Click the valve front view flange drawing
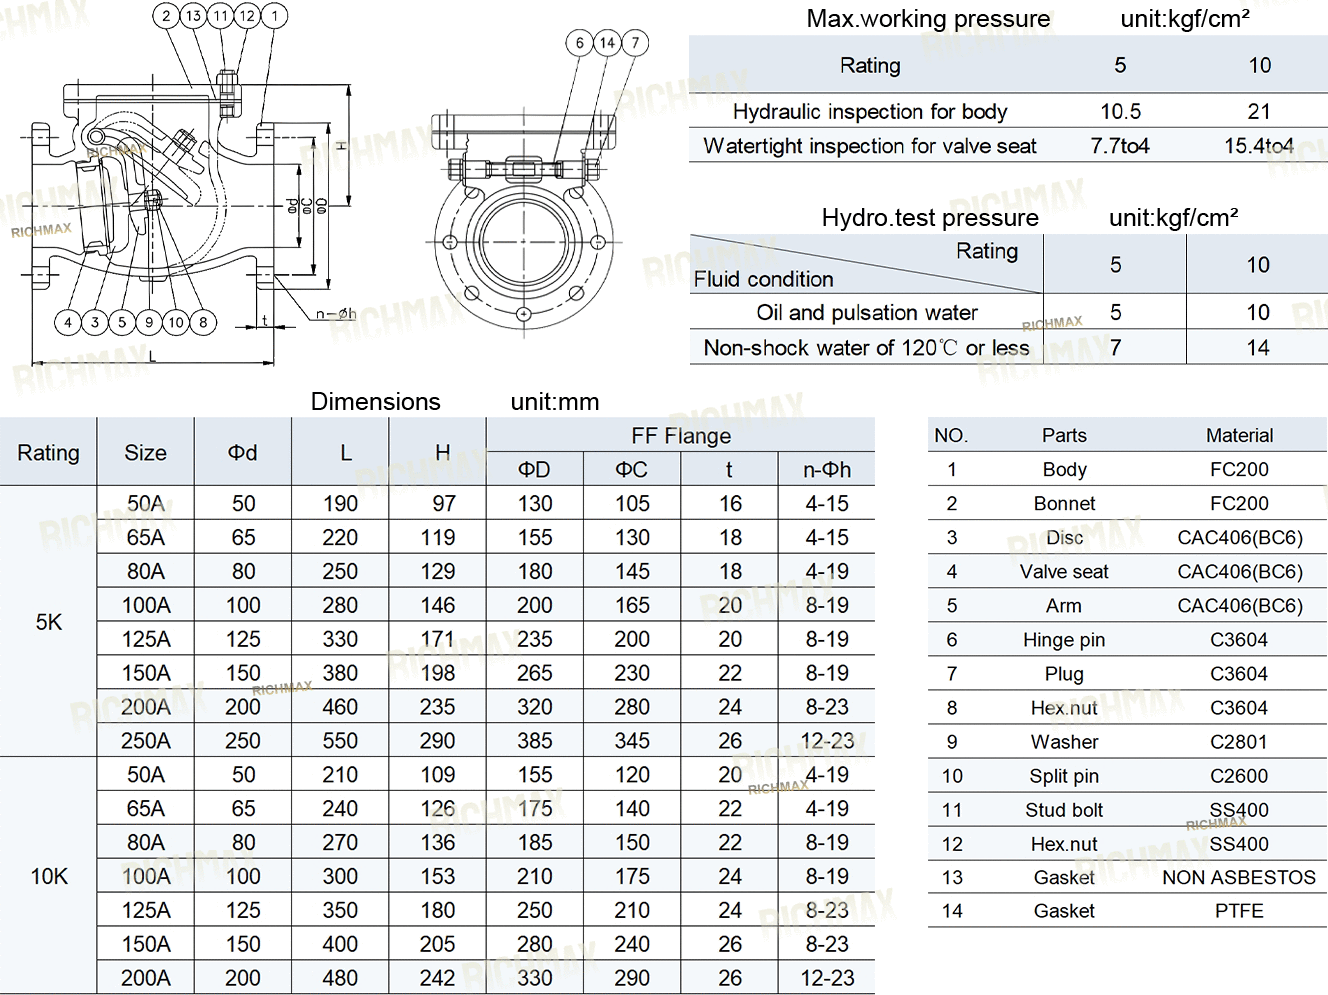Viewport: 1328px width, 995px height. 523,240
